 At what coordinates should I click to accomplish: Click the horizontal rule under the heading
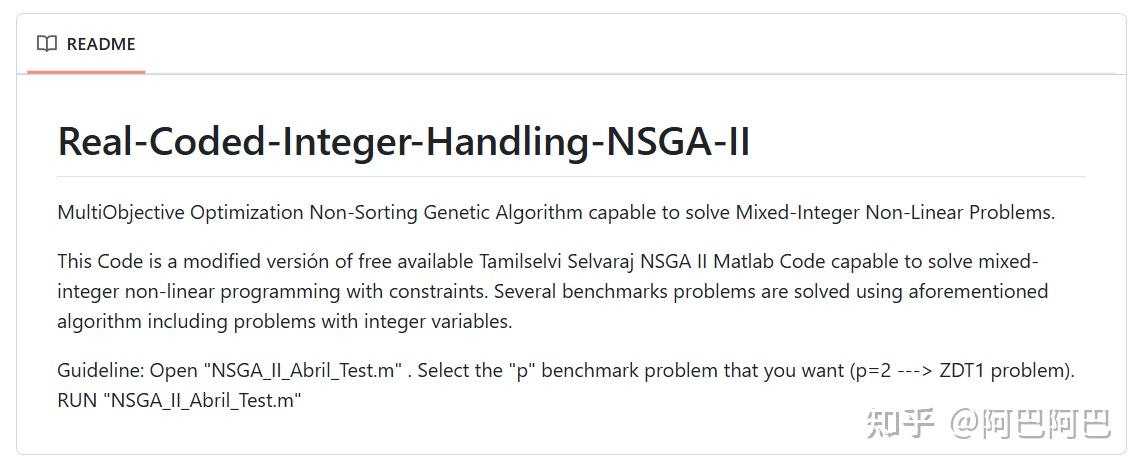tap(571, 176)
